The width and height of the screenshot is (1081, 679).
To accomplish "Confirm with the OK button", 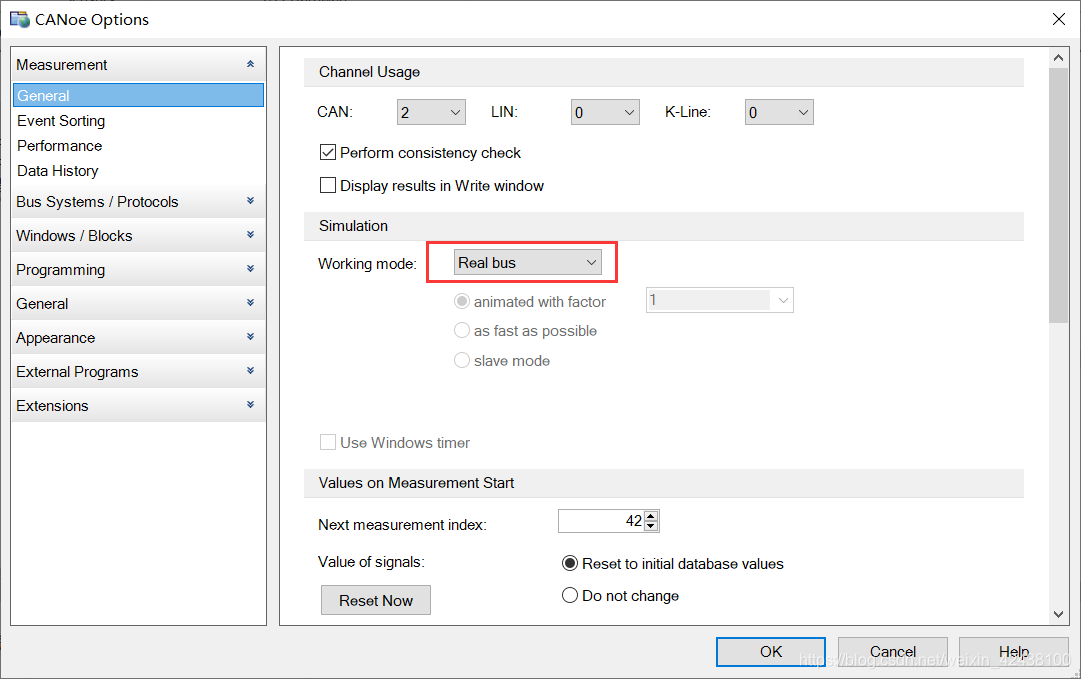I will click(771, 651).
